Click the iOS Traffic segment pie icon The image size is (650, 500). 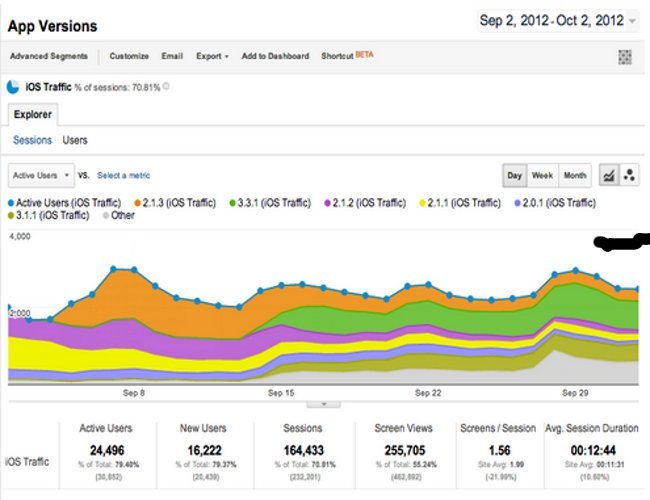point(14,87)
